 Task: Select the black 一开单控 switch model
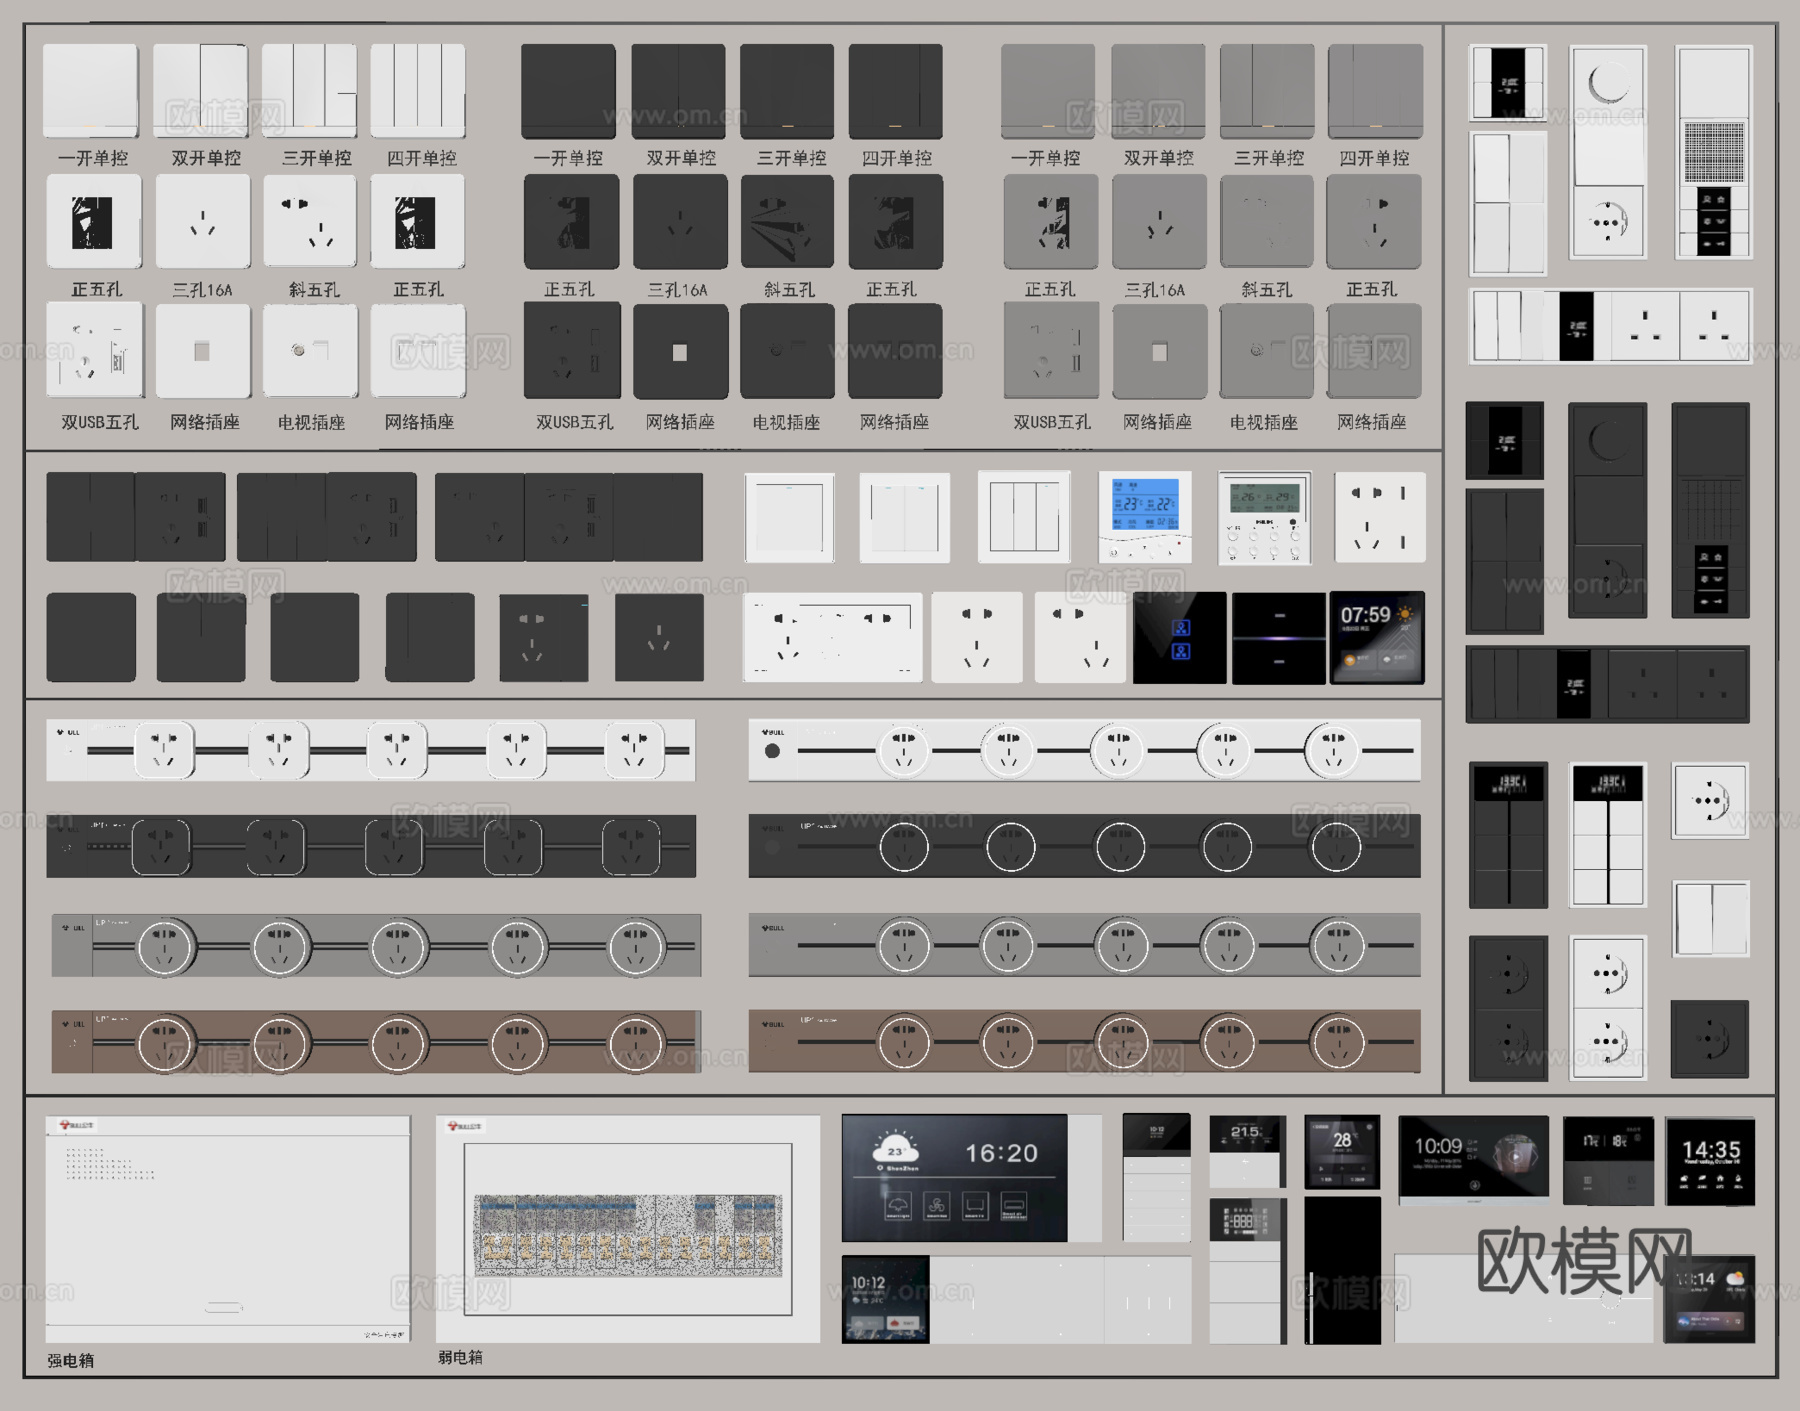click(569, 91)
